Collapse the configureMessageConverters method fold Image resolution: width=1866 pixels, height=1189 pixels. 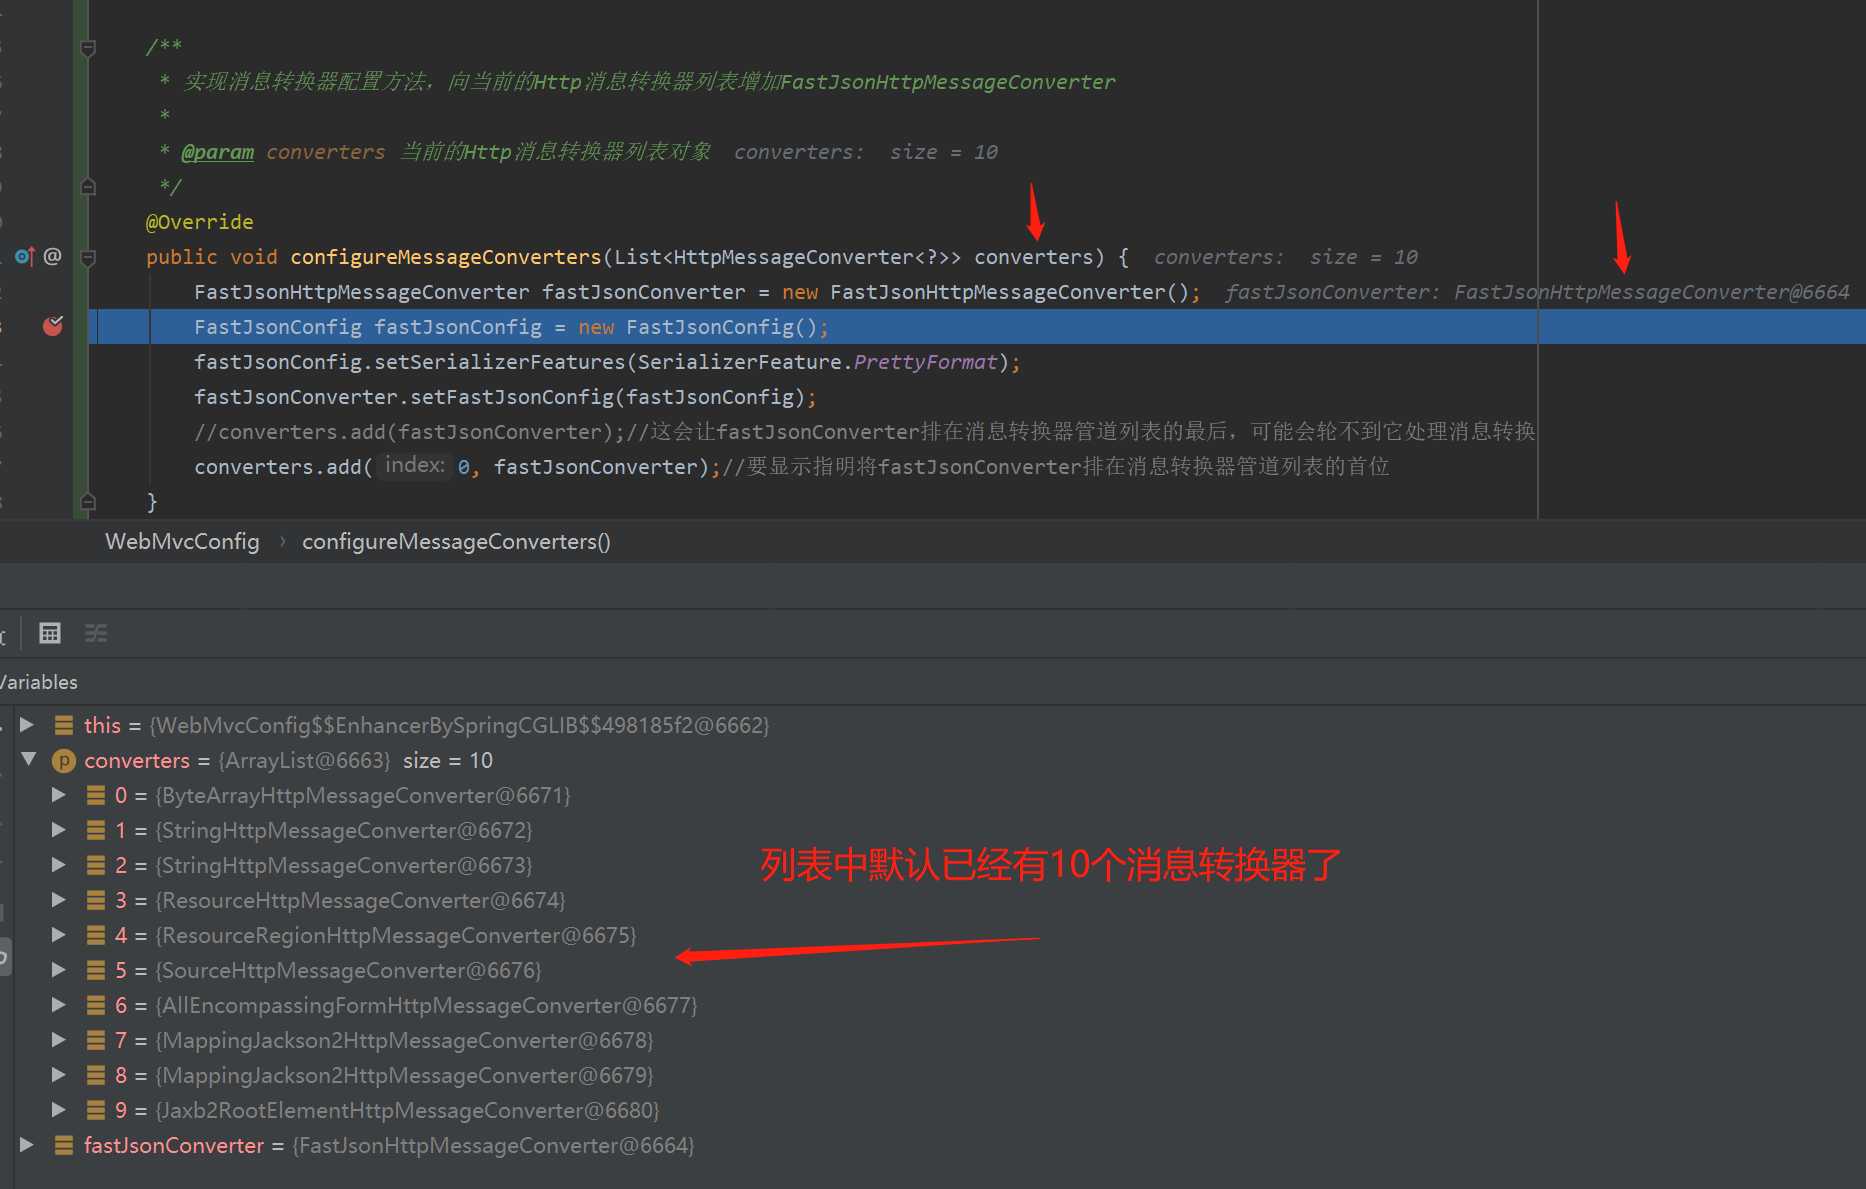point(88,257)
